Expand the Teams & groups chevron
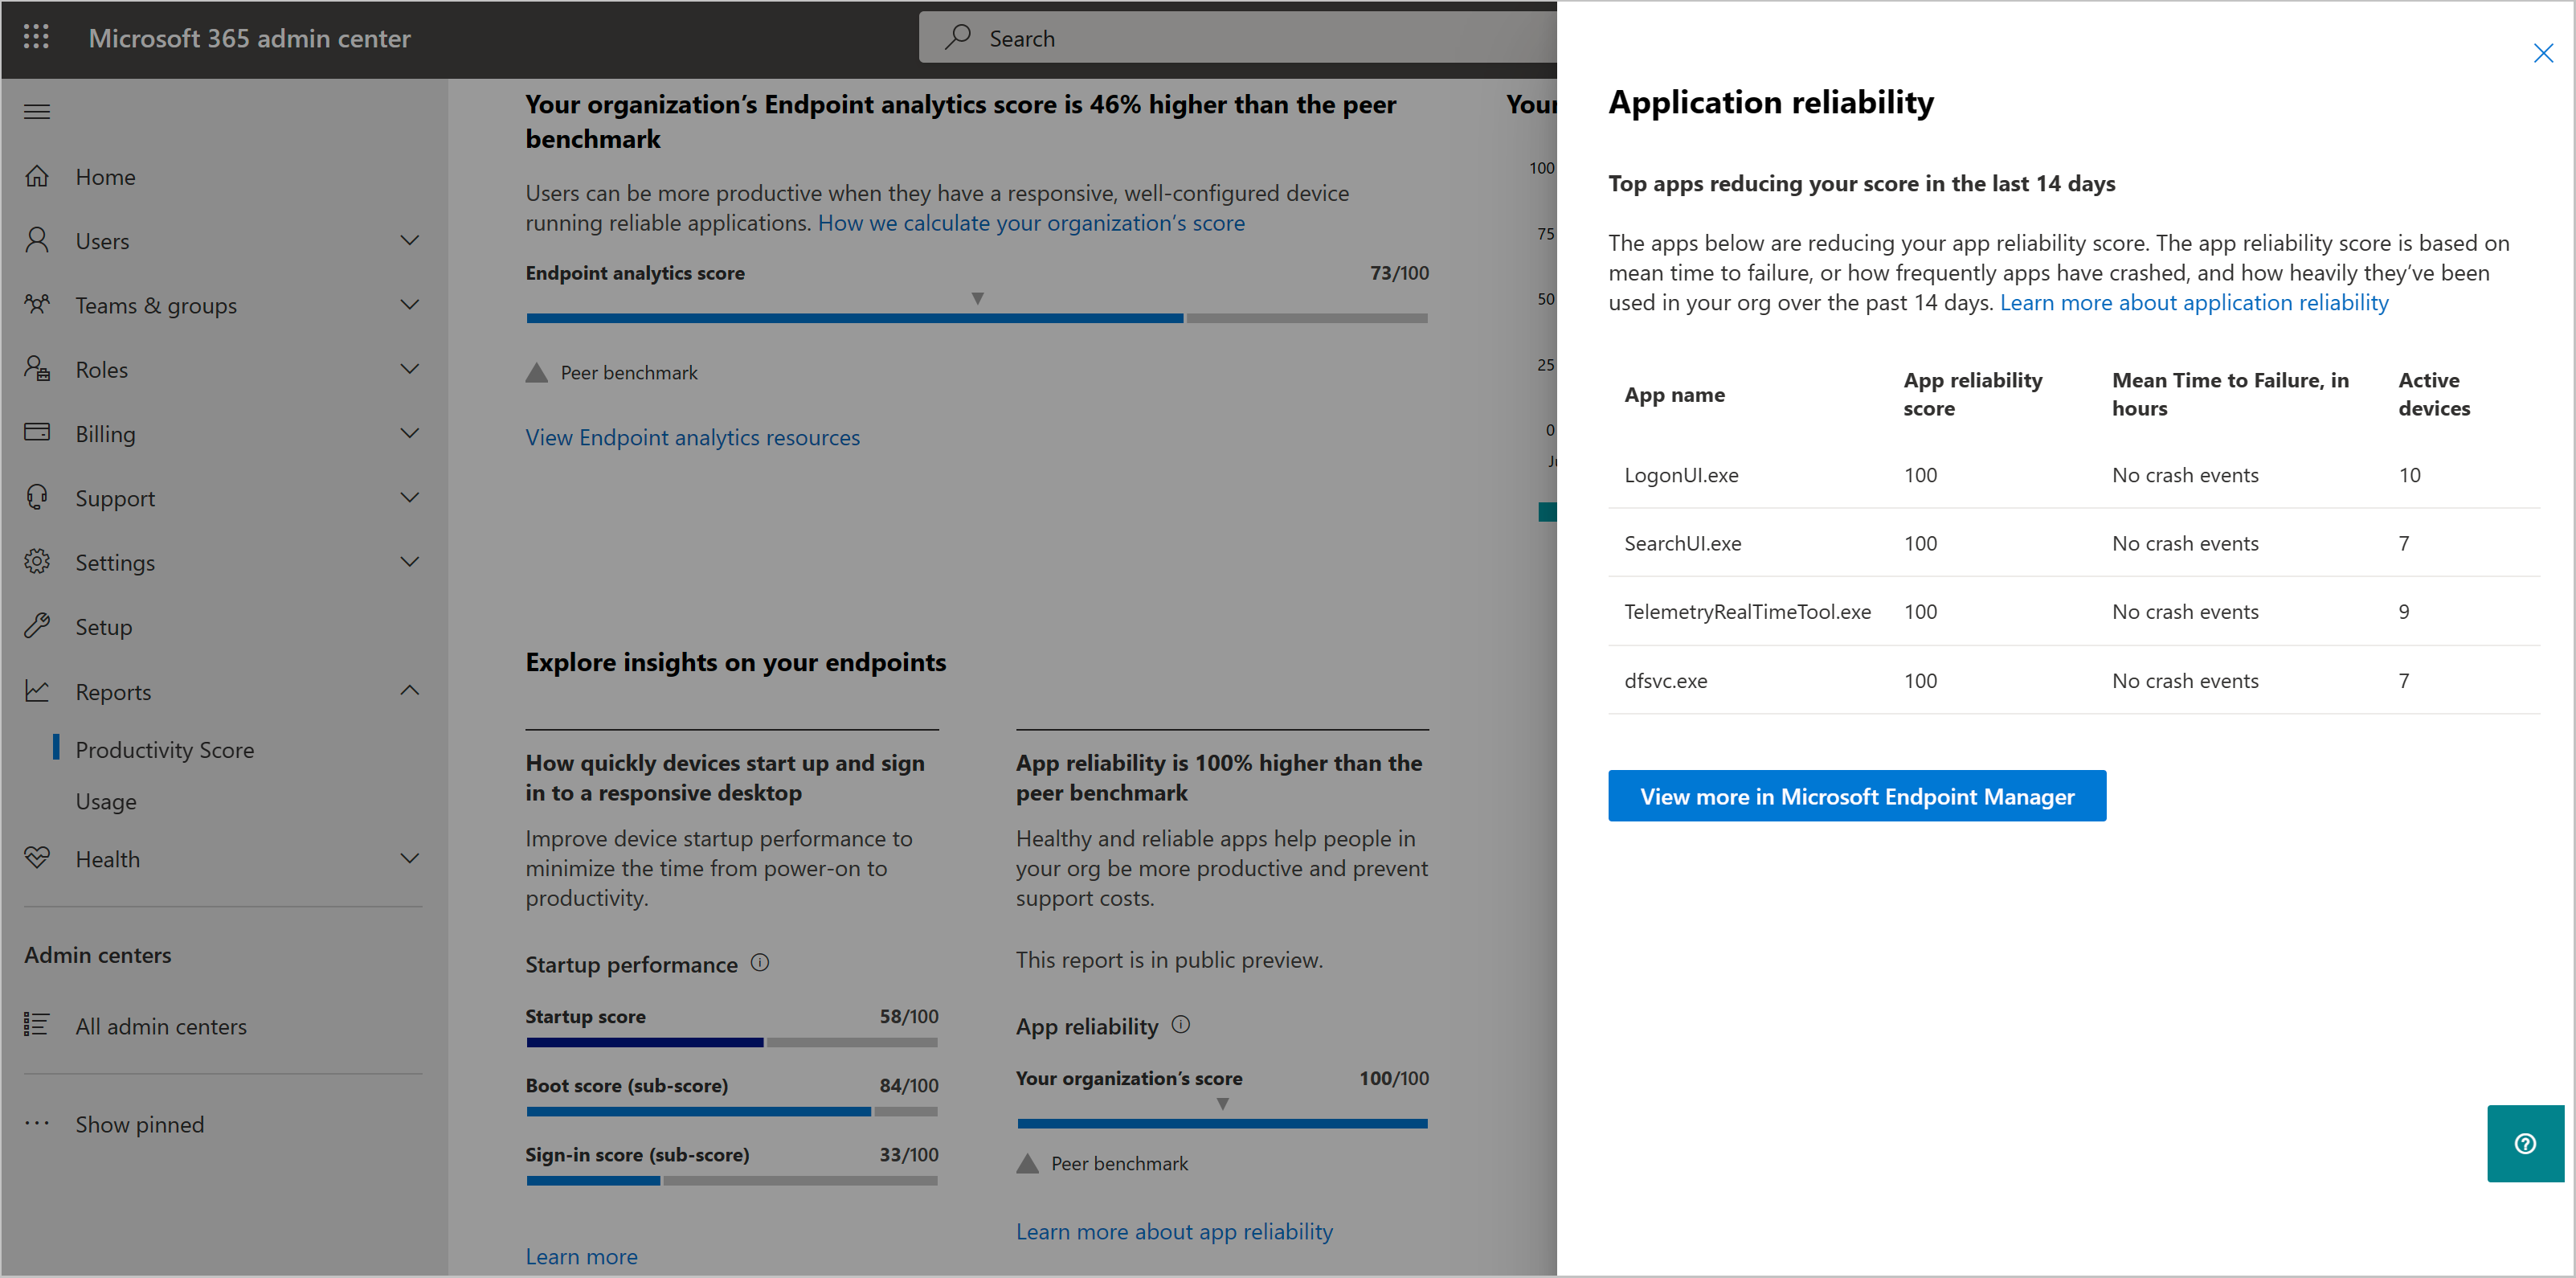 (409, 304)
